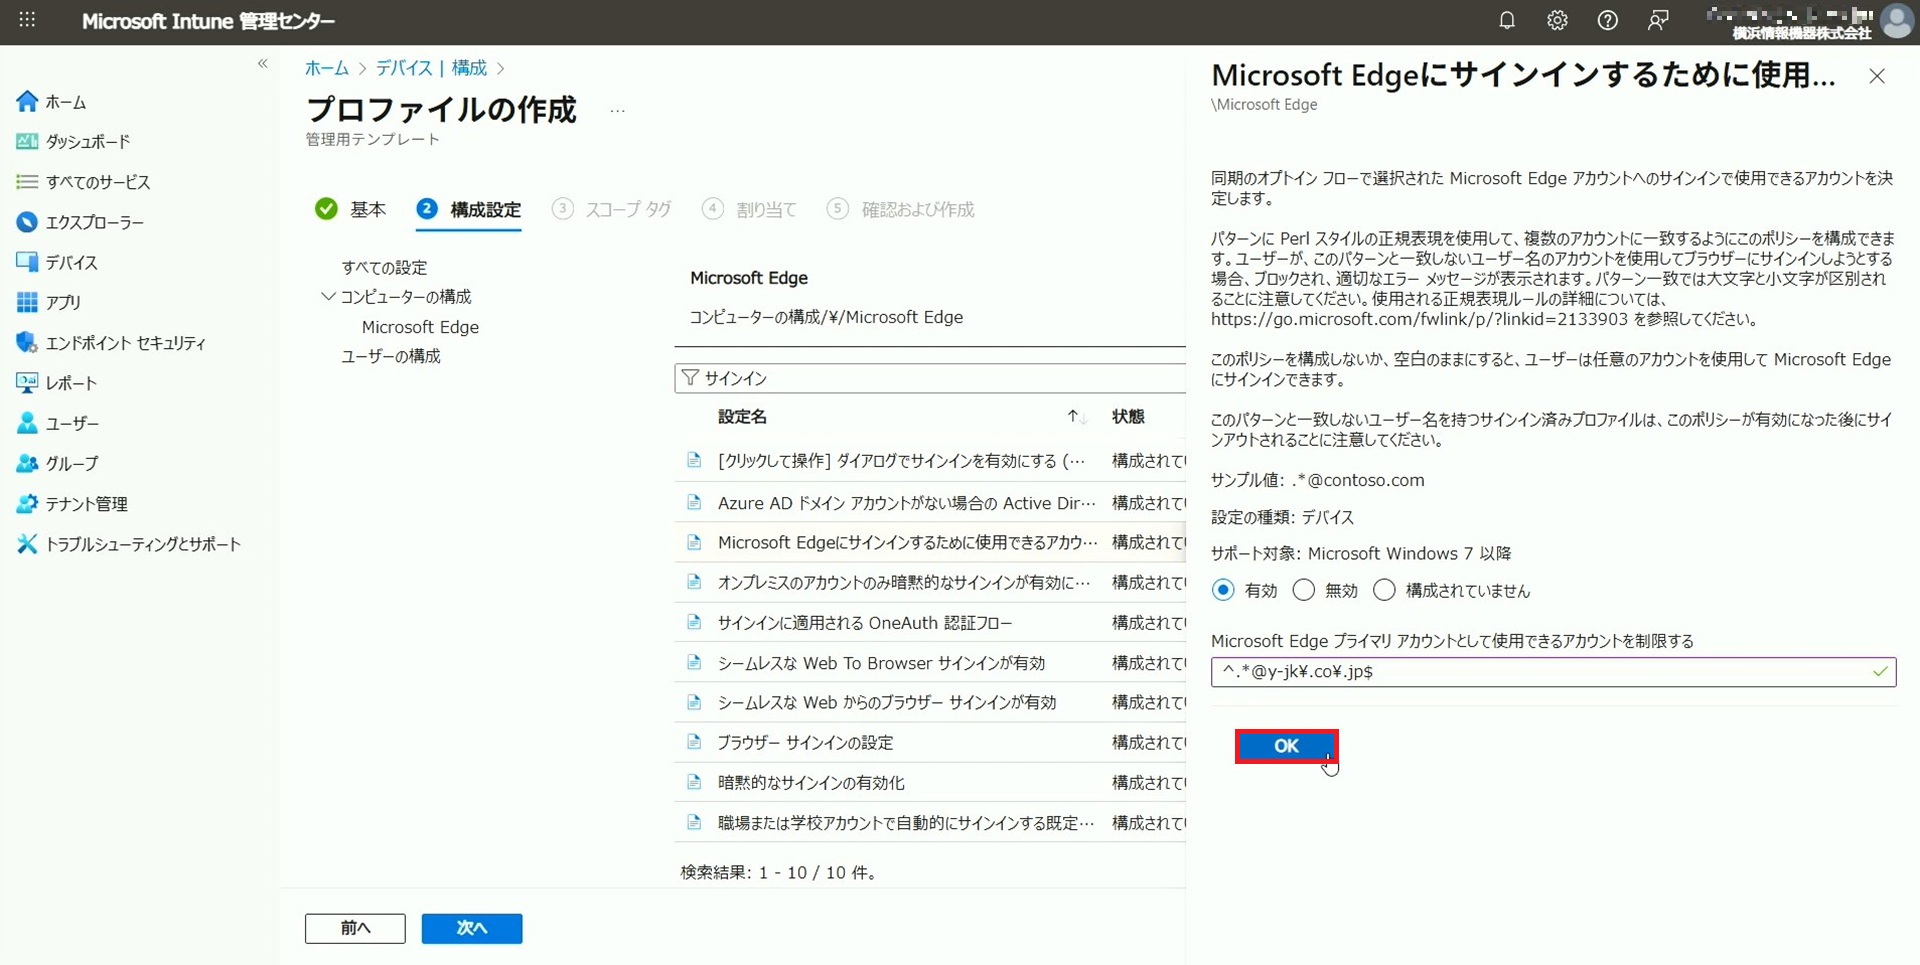Click the help question mark icon
The width and height of the screenshot is (1920, 965).
click(1607, 21)
